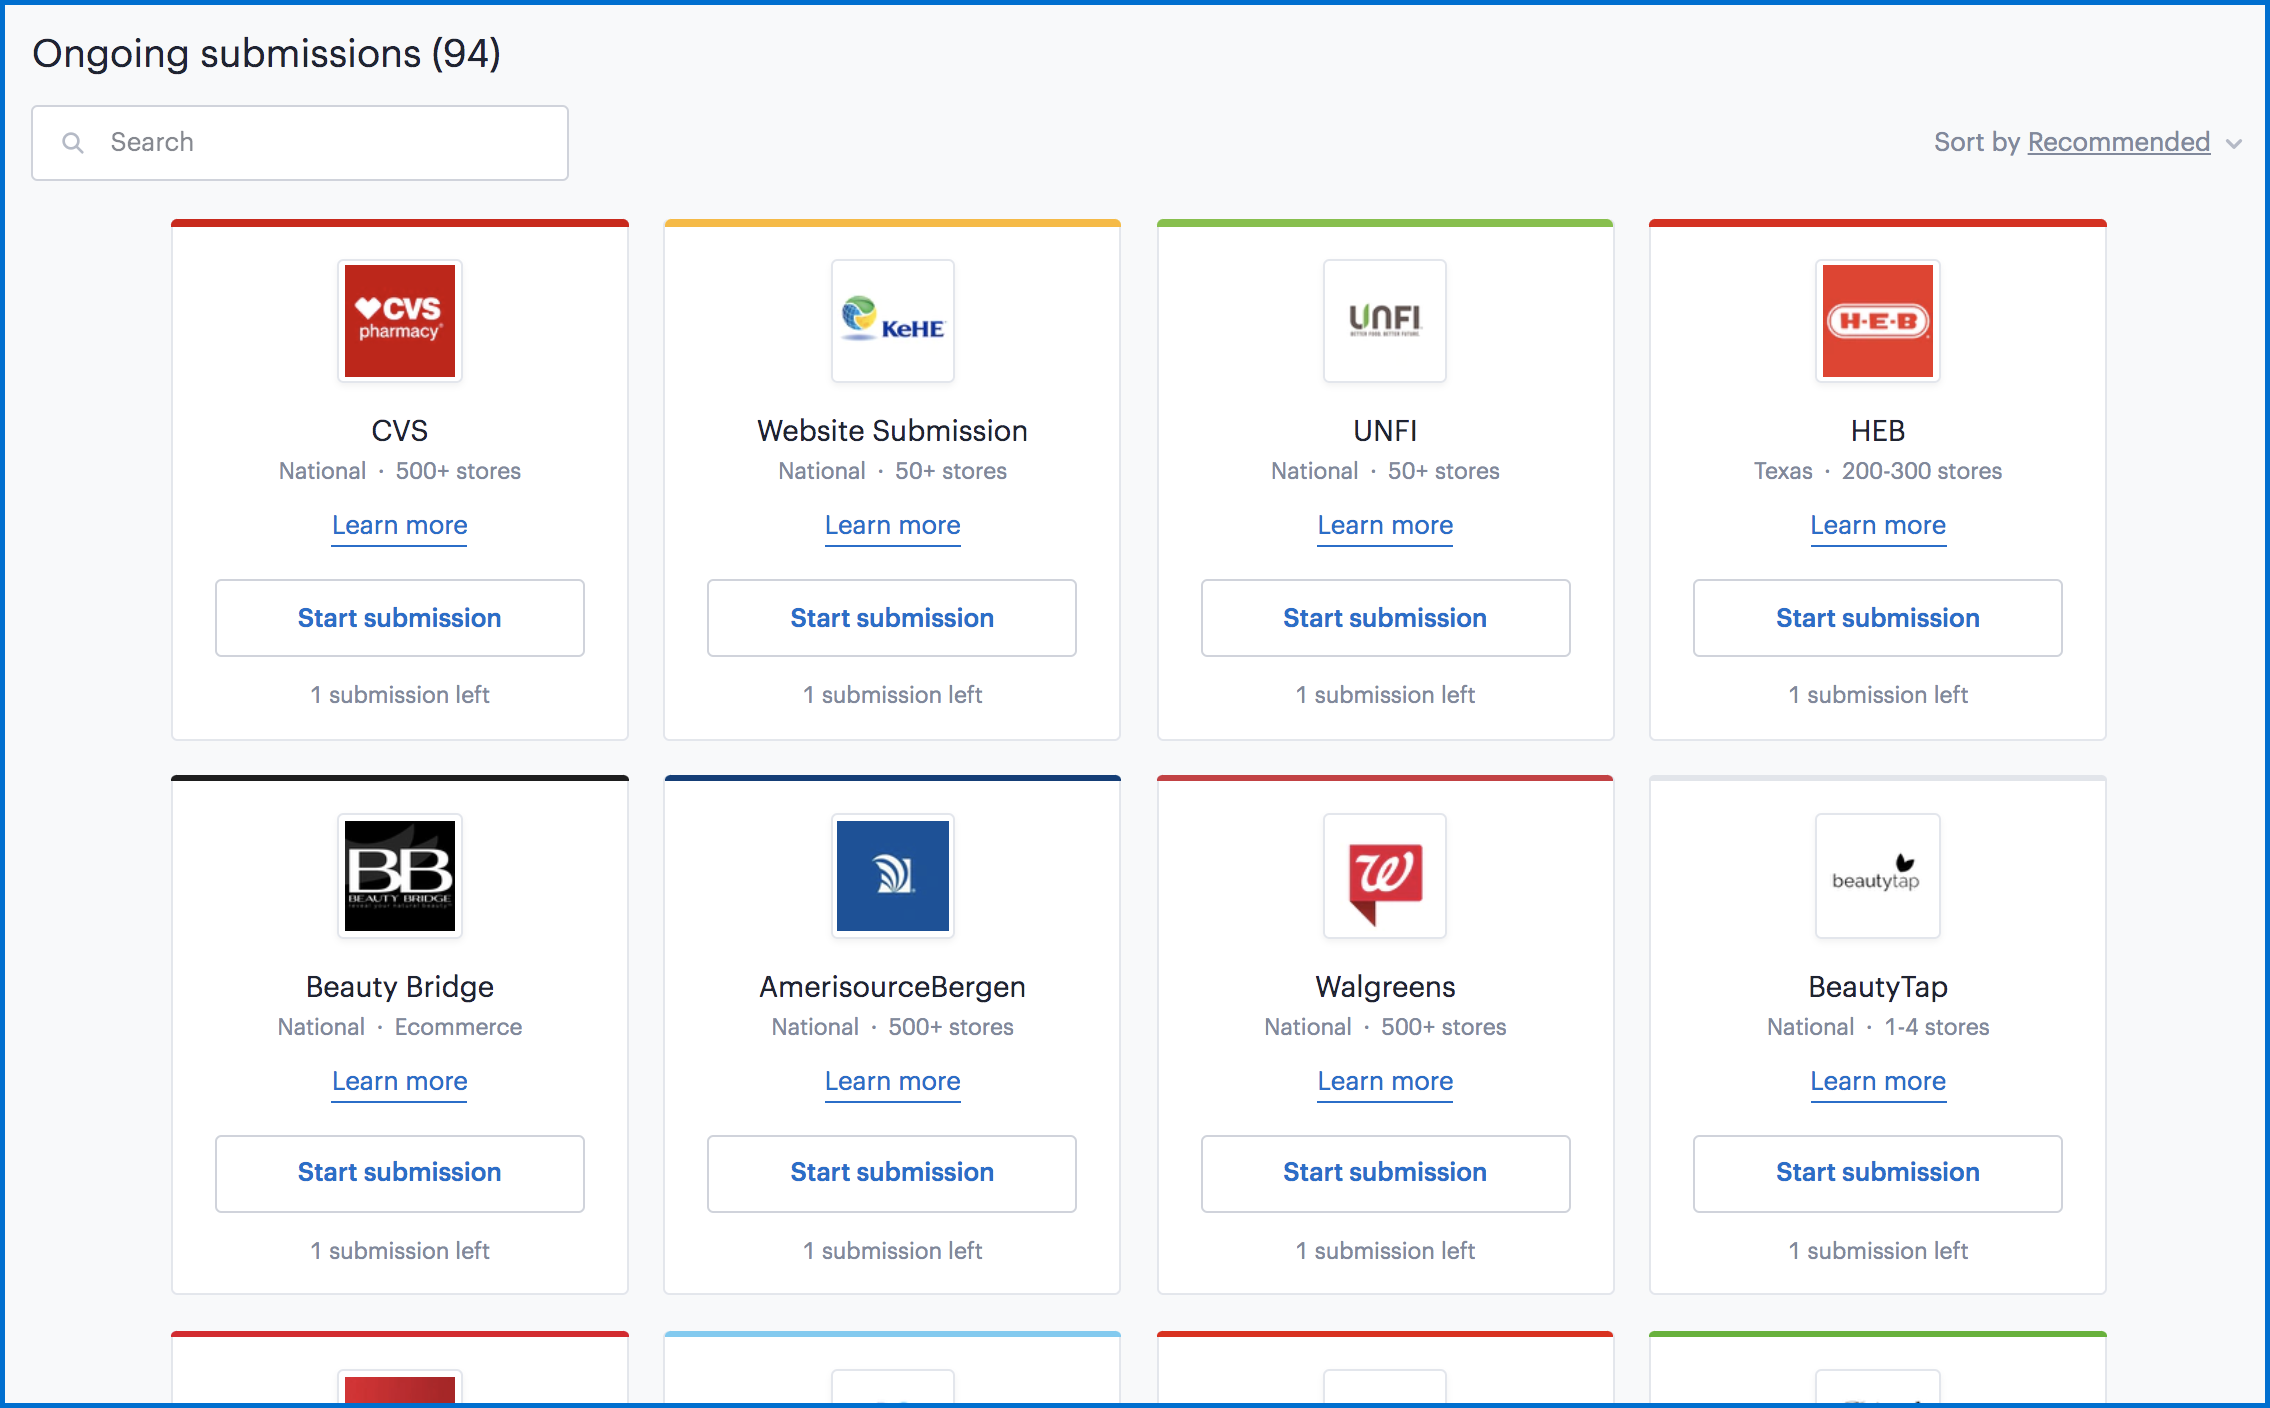Click the search magnifier icon

click(x=73, y=143)
